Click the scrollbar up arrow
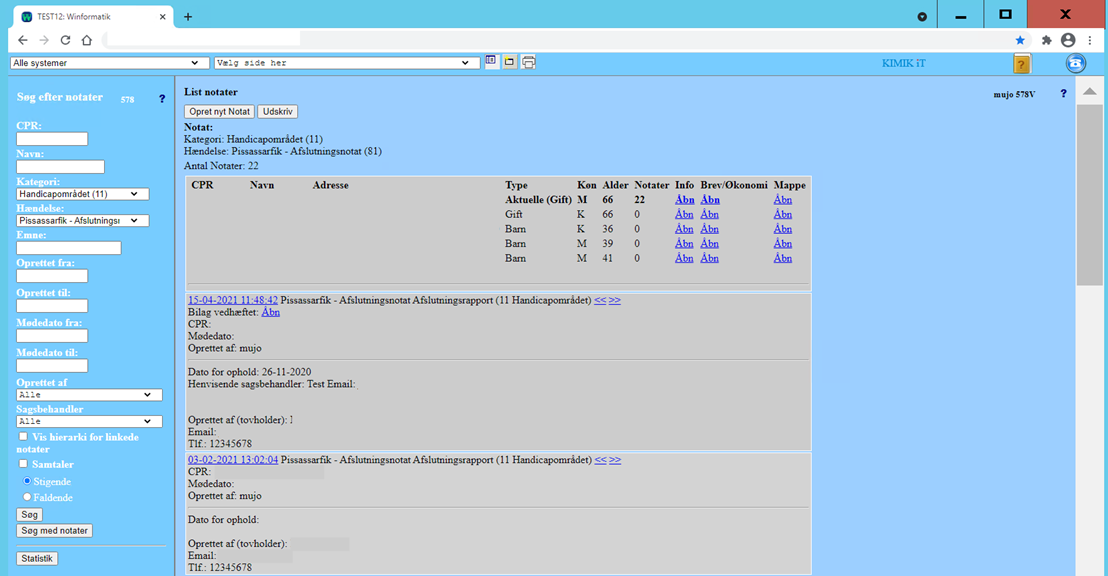The image size is (1108, 576). point(1090,92)
